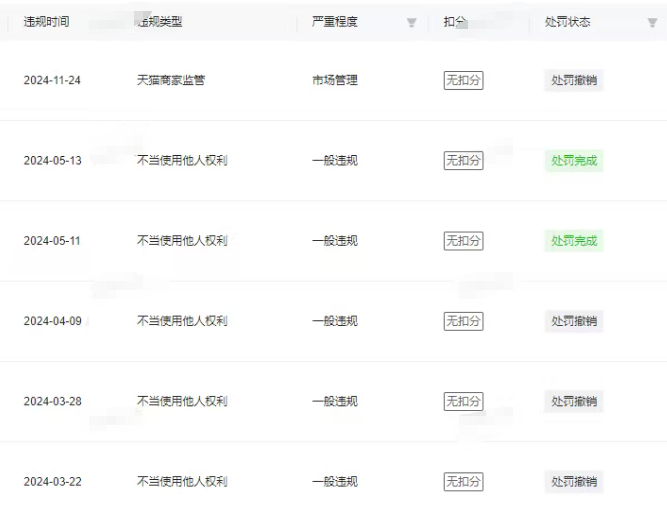Image resolution: width=667 pixels, height=519 pixels.
Task: Click the 市场管理 severity cell
Action: pyautogui.click(x=334, y=80)
